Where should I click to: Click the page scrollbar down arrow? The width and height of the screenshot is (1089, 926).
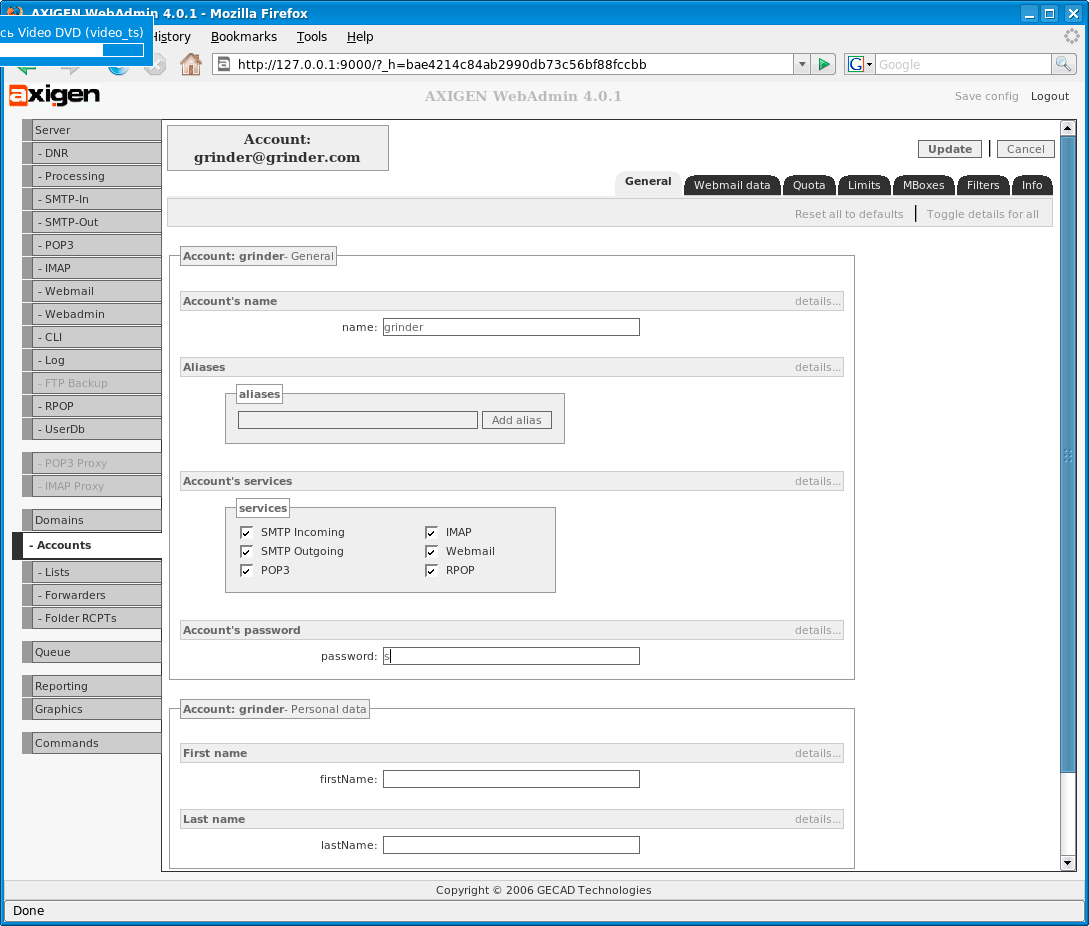[x=1067, y=863]
